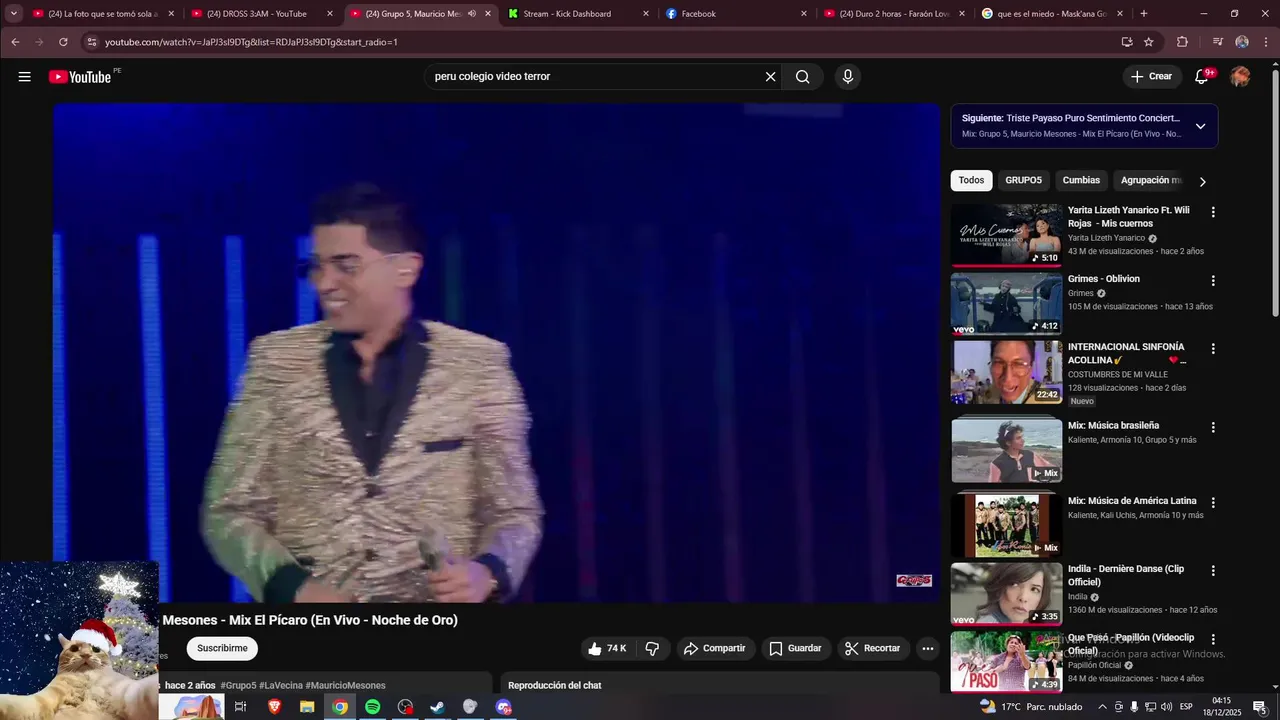Open Mix: Música brasileña thumbnail

(x=1006, y=450)
